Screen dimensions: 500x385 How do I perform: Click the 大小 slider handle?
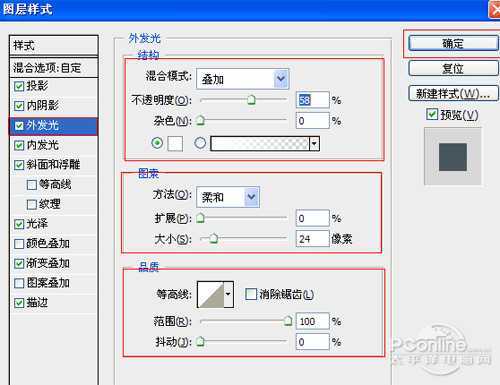click(214, 238)
